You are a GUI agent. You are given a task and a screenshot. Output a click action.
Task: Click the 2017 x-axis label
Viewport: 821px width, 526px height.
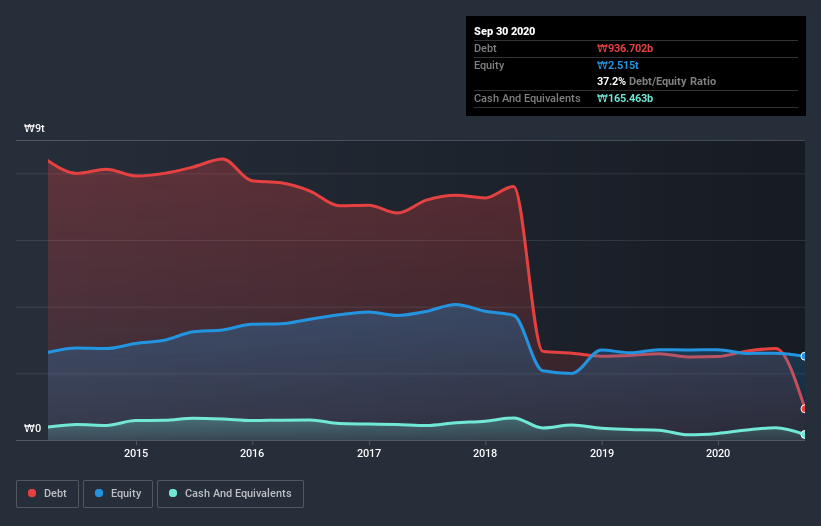(x=369, y=453)
